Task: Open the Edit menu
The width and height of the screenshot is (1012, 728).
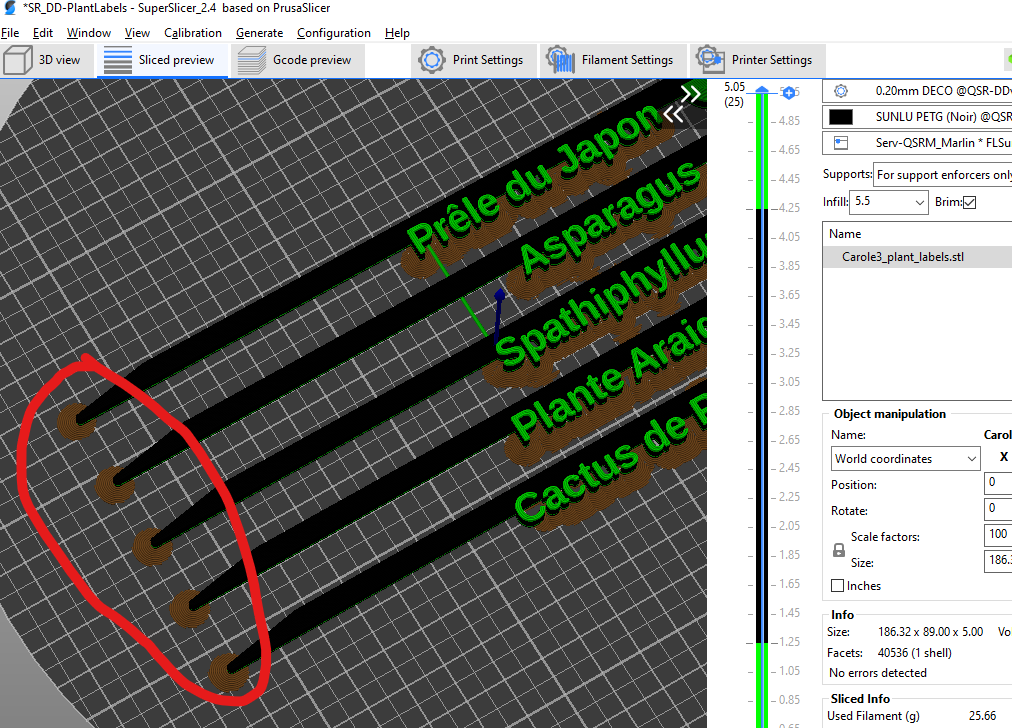Action: [x=43, y=33]
